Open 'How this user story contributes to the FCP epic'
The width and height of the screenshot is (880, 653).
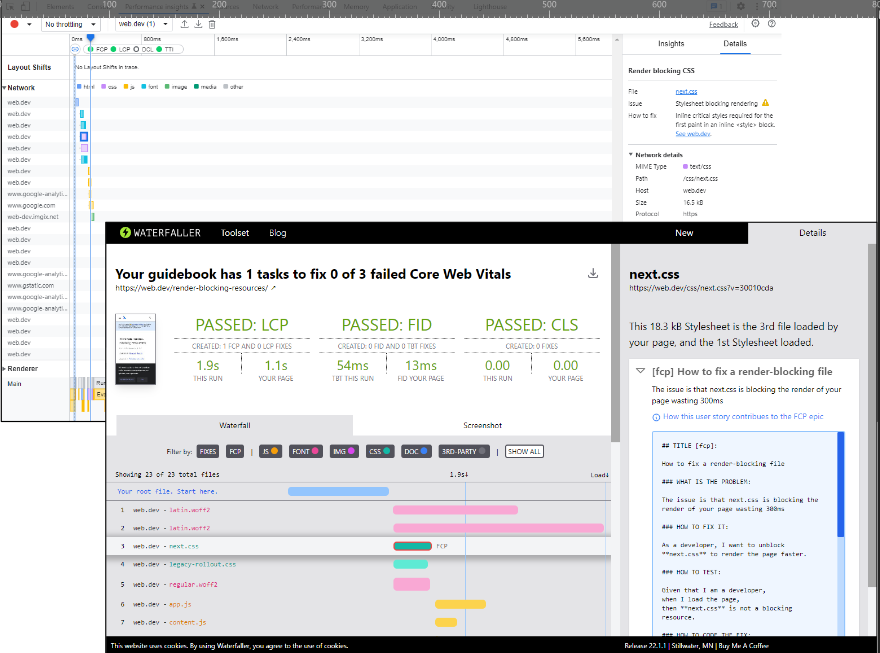[743, 417]
